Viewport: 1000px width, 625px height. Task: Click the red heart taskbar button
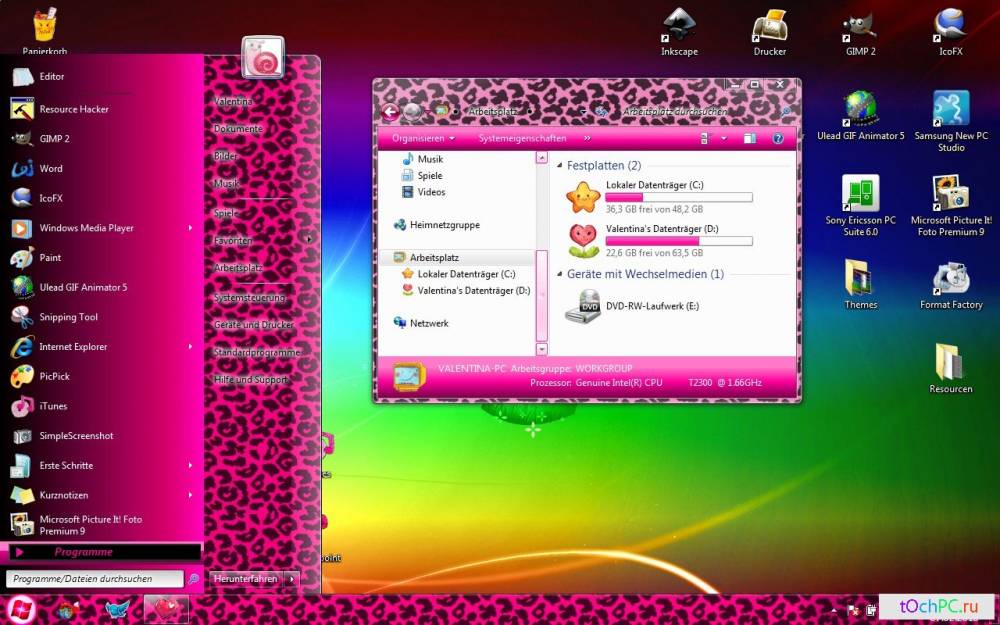[x=166, y=609]
